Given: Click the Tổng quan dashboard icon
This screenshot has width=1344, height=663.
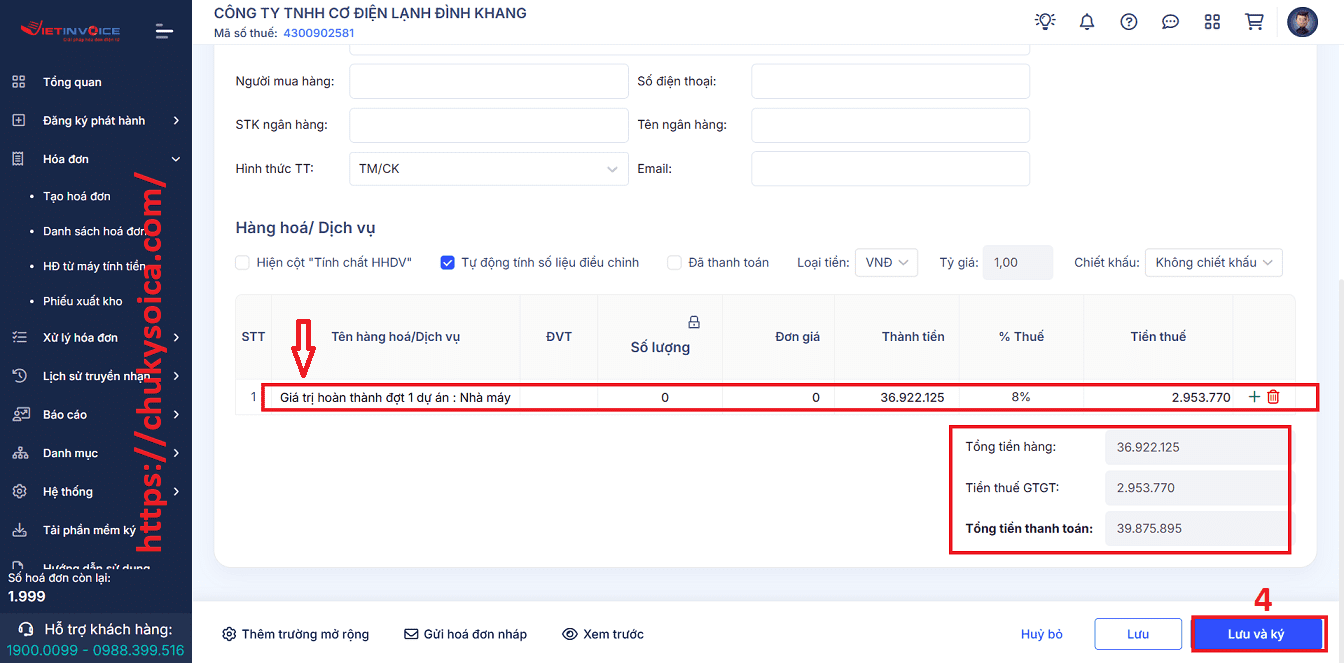Looking at the screenshot, I should pyautogui.click(x=19, y=82).
